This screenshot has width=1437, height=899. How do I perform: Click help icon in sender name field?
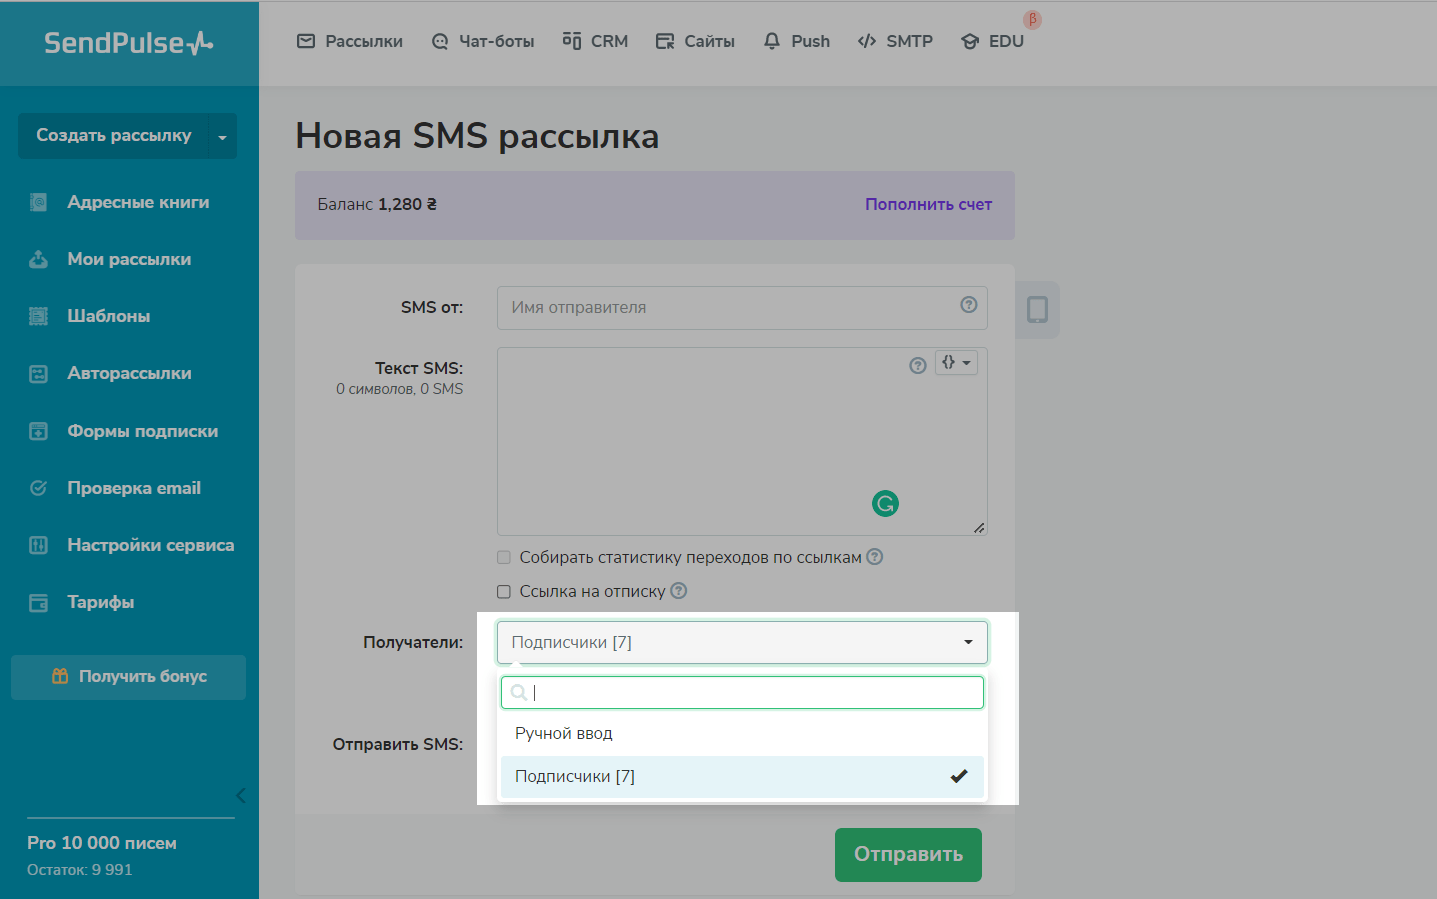click(968, 305)
